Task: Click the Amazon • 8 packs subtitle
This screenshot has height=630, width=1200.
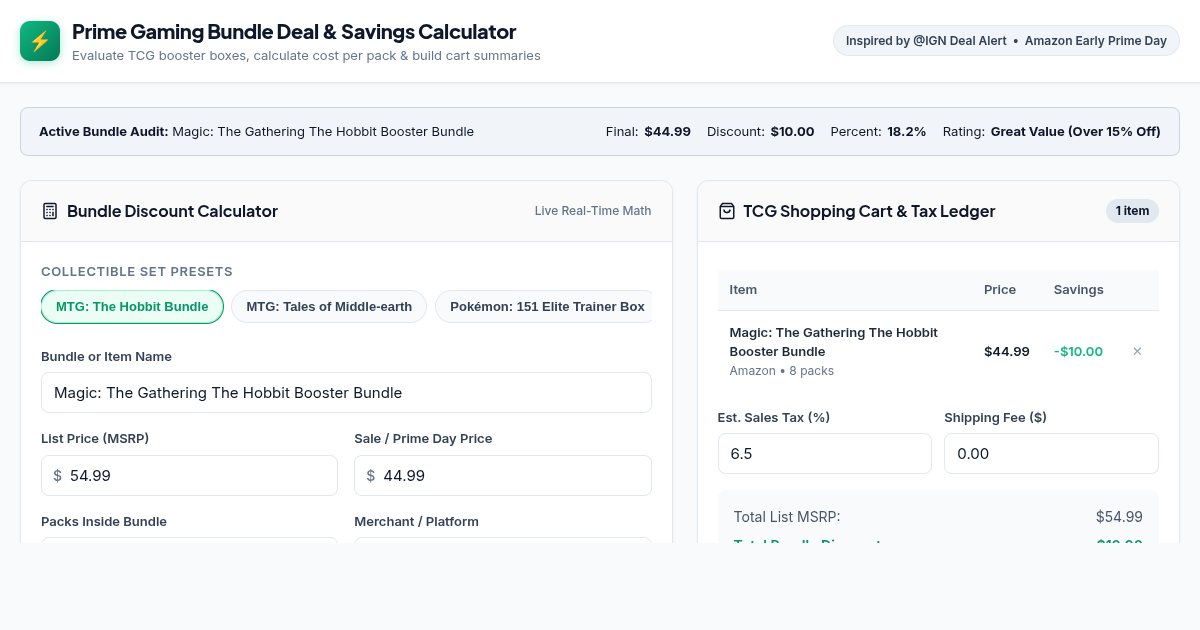Action: (x=782, y=371)
